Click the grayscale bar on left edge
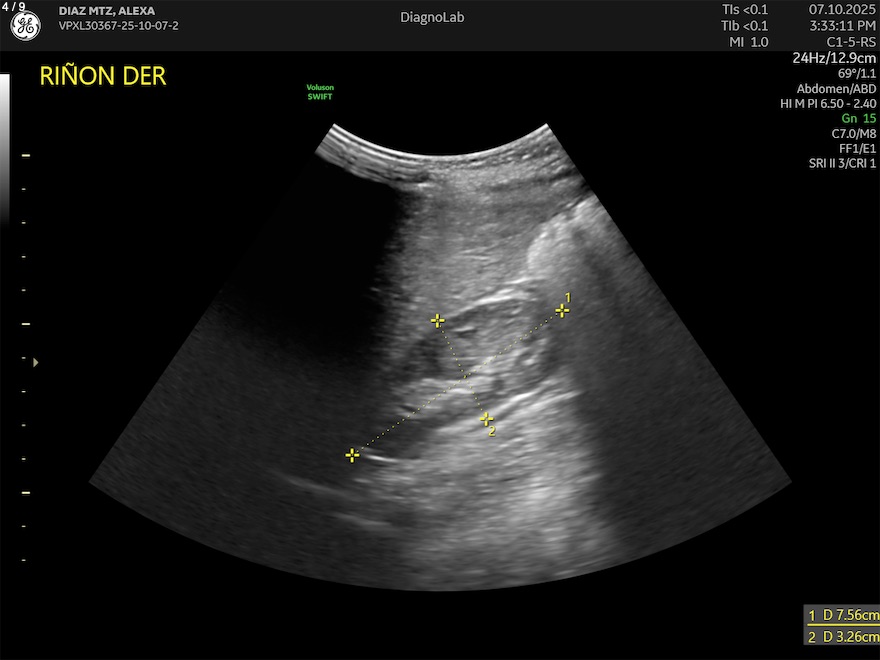The height and width of the screenshot is (660, 880). (x=4, y=150)
